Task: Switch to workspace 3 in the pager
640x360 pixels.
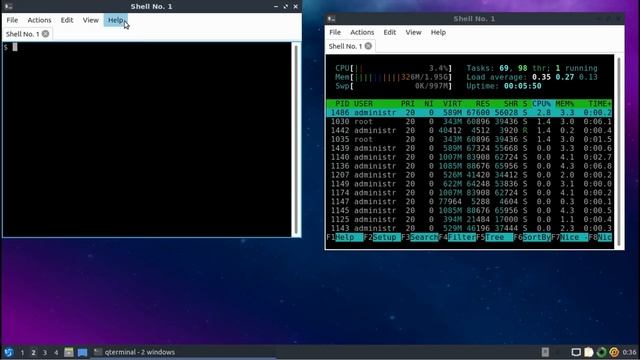Action: coord(45,352)
